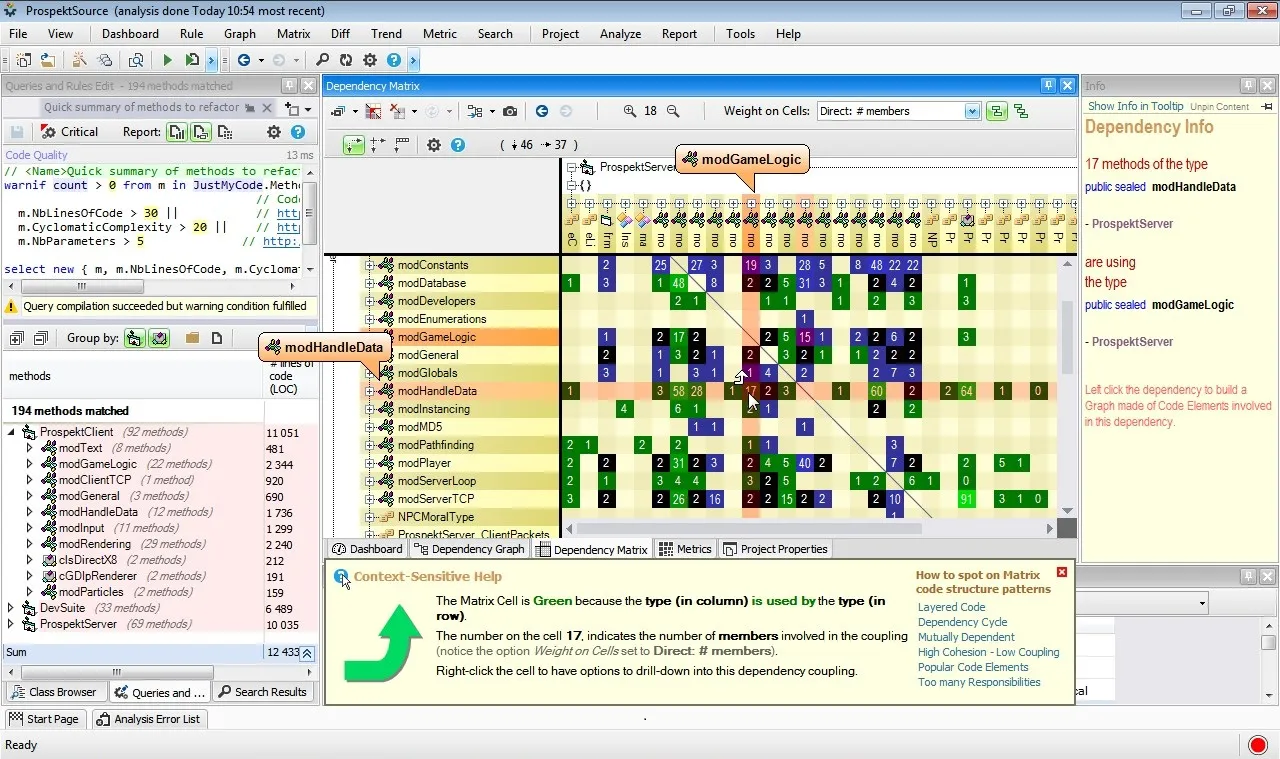1280x759 pixels.
Task: Click the folder icon next to Group by
Action: click(x=192, y=338)
